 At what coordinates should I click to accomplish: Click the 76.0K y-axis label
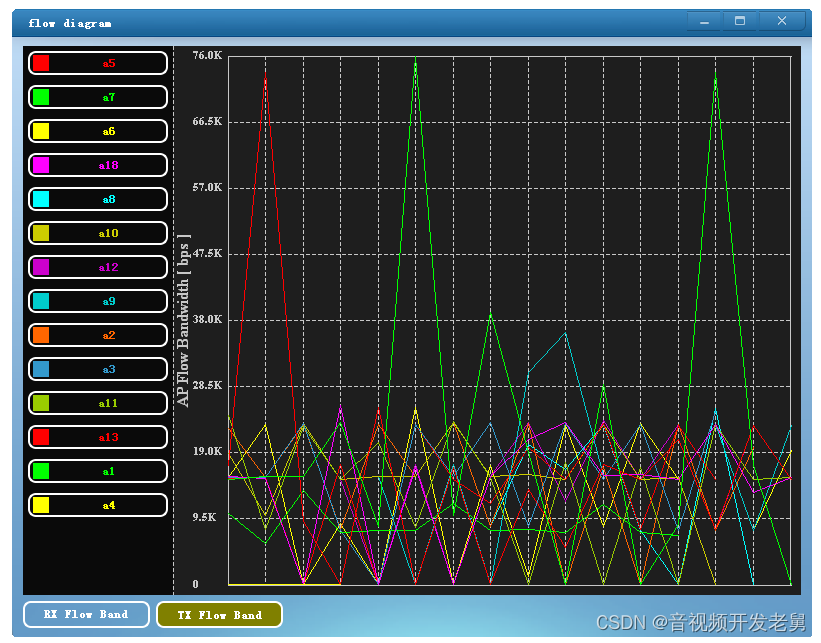(207, 55)
